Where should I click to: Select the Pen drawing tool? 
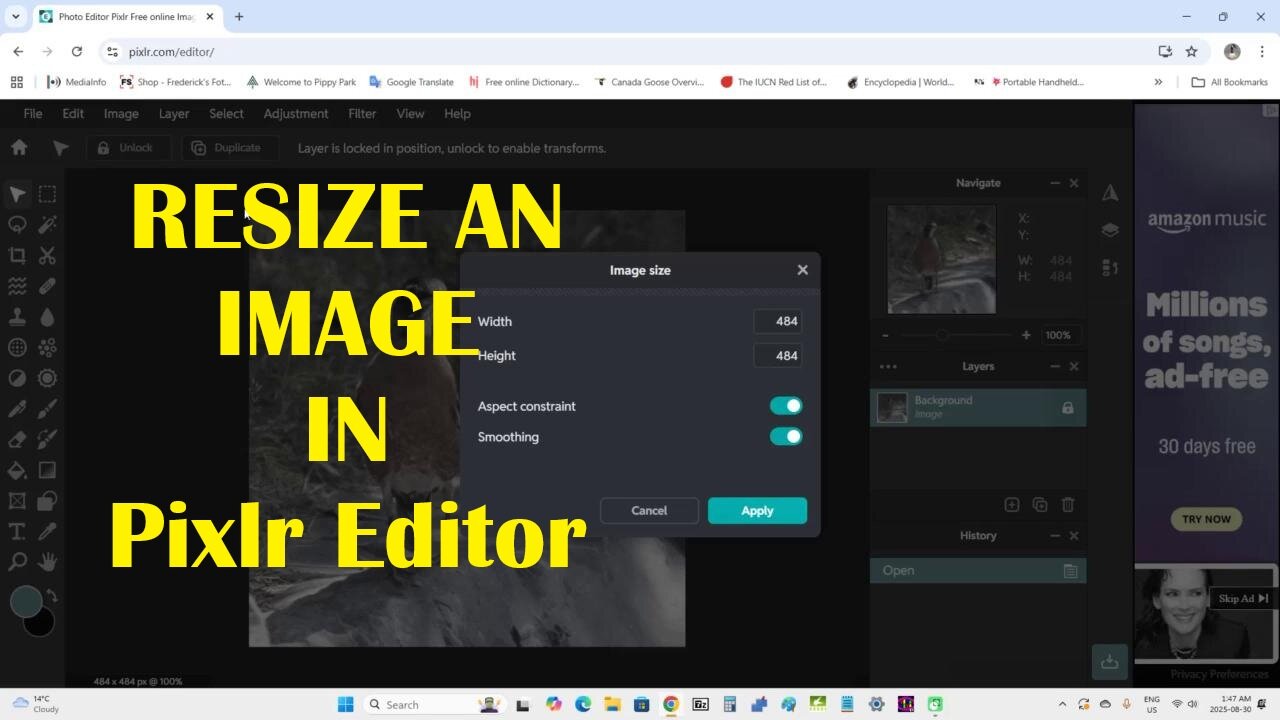17,409
